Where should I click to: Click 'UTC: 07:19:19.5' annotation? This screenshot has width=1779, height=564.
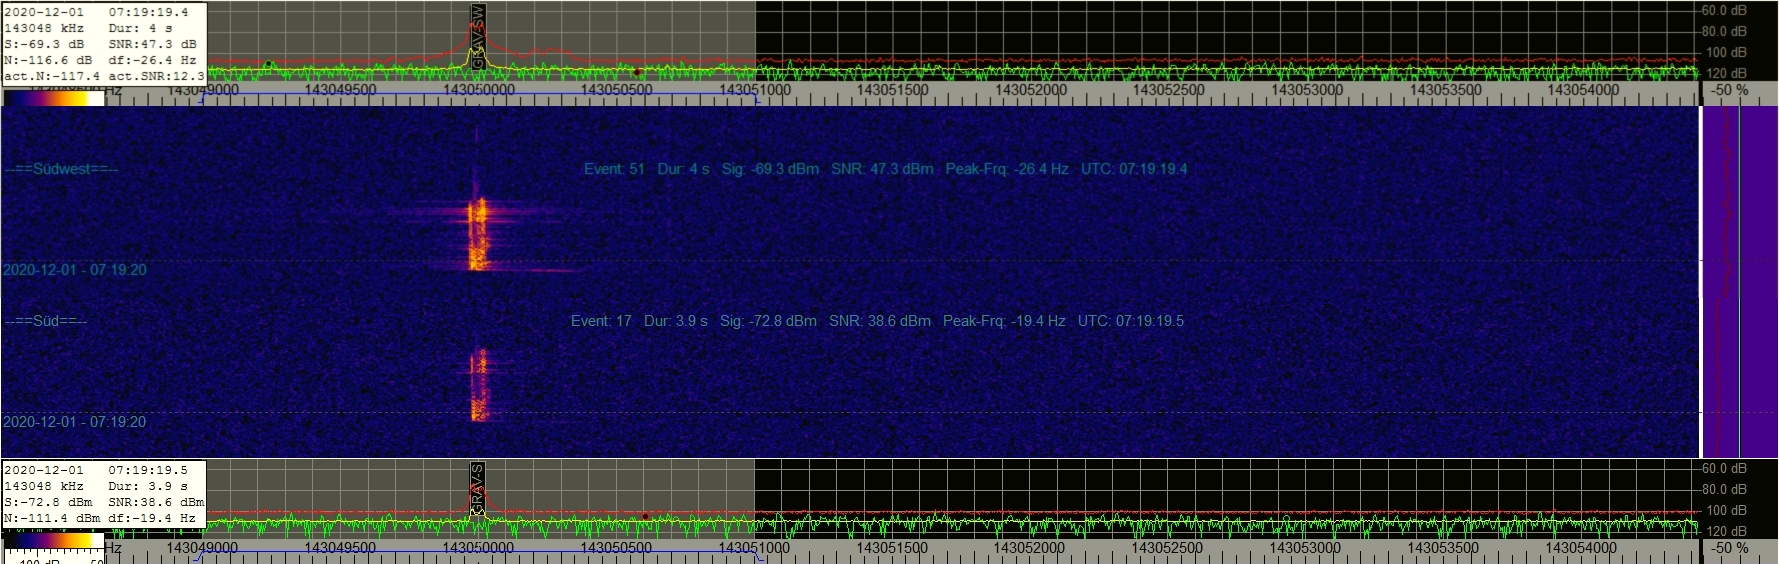click(x=1131, y=321)
